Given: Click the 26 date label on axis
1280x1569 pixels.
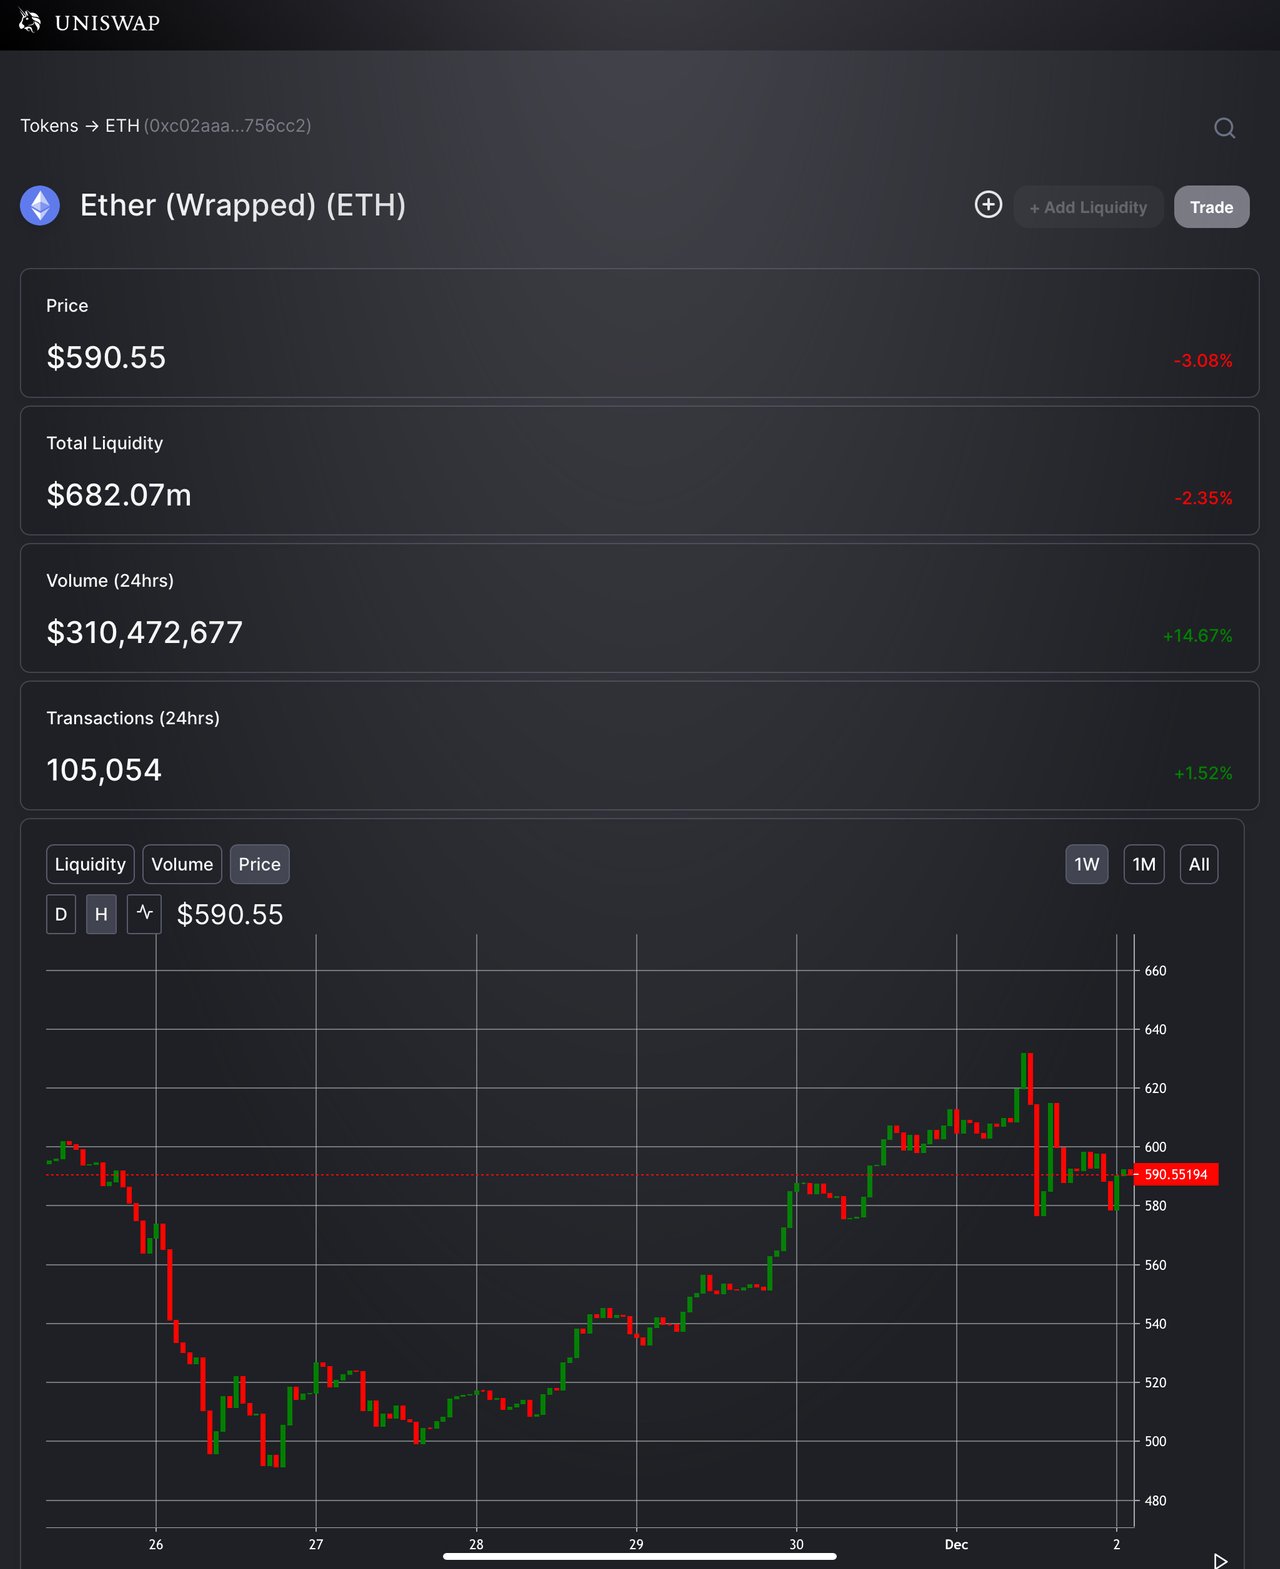Looking at the screenshot, I should [156, 1545].
